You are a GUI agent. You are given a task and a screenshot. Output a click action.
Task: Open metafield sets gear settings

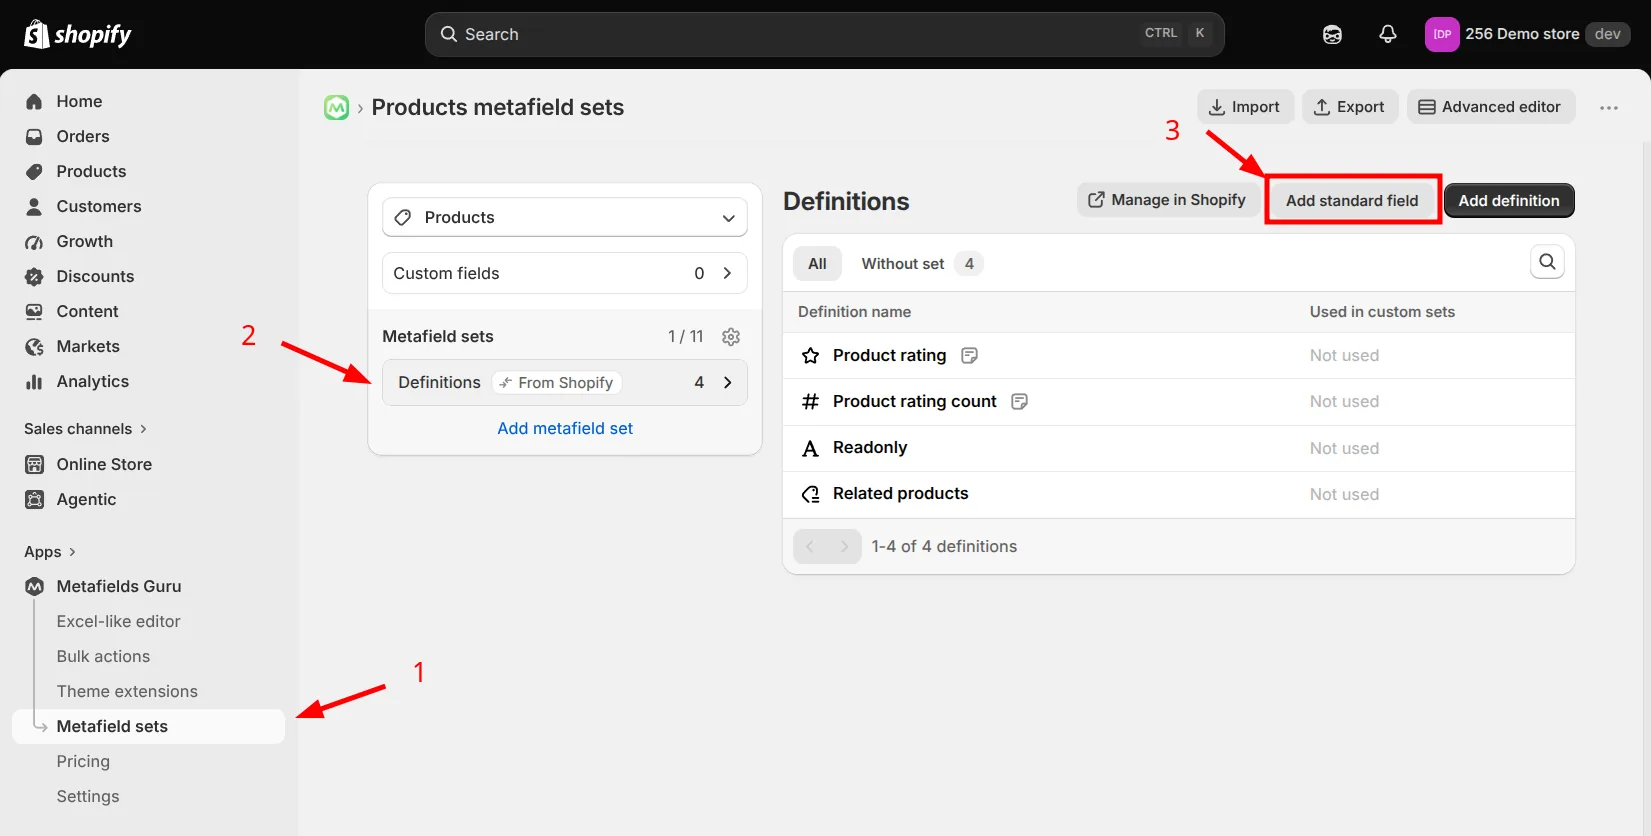point(731,336)
